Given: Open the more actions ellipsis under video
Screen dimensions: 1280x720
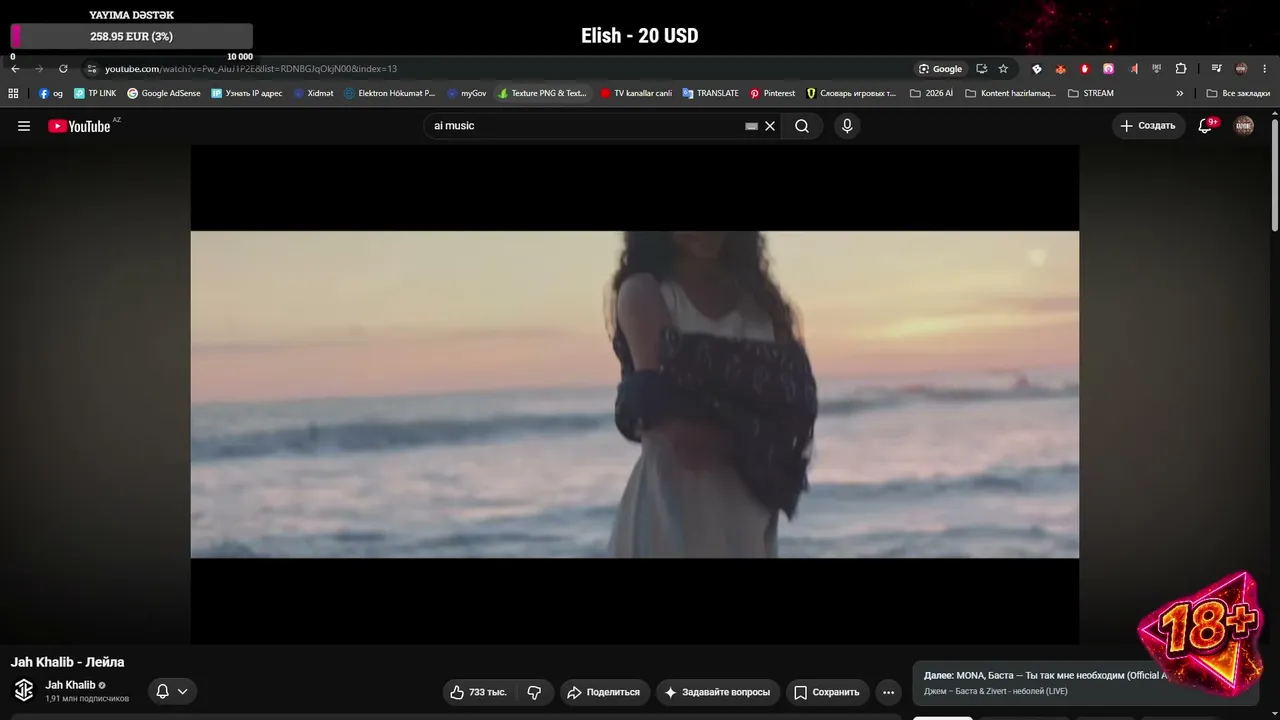Looking at the screenshot, I should click(888, 692).
